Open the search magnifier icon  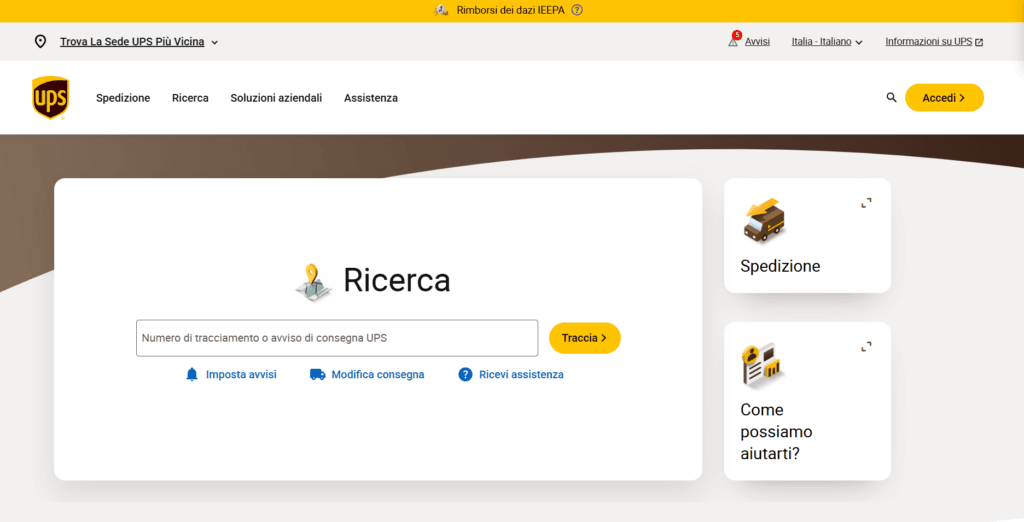891,97
